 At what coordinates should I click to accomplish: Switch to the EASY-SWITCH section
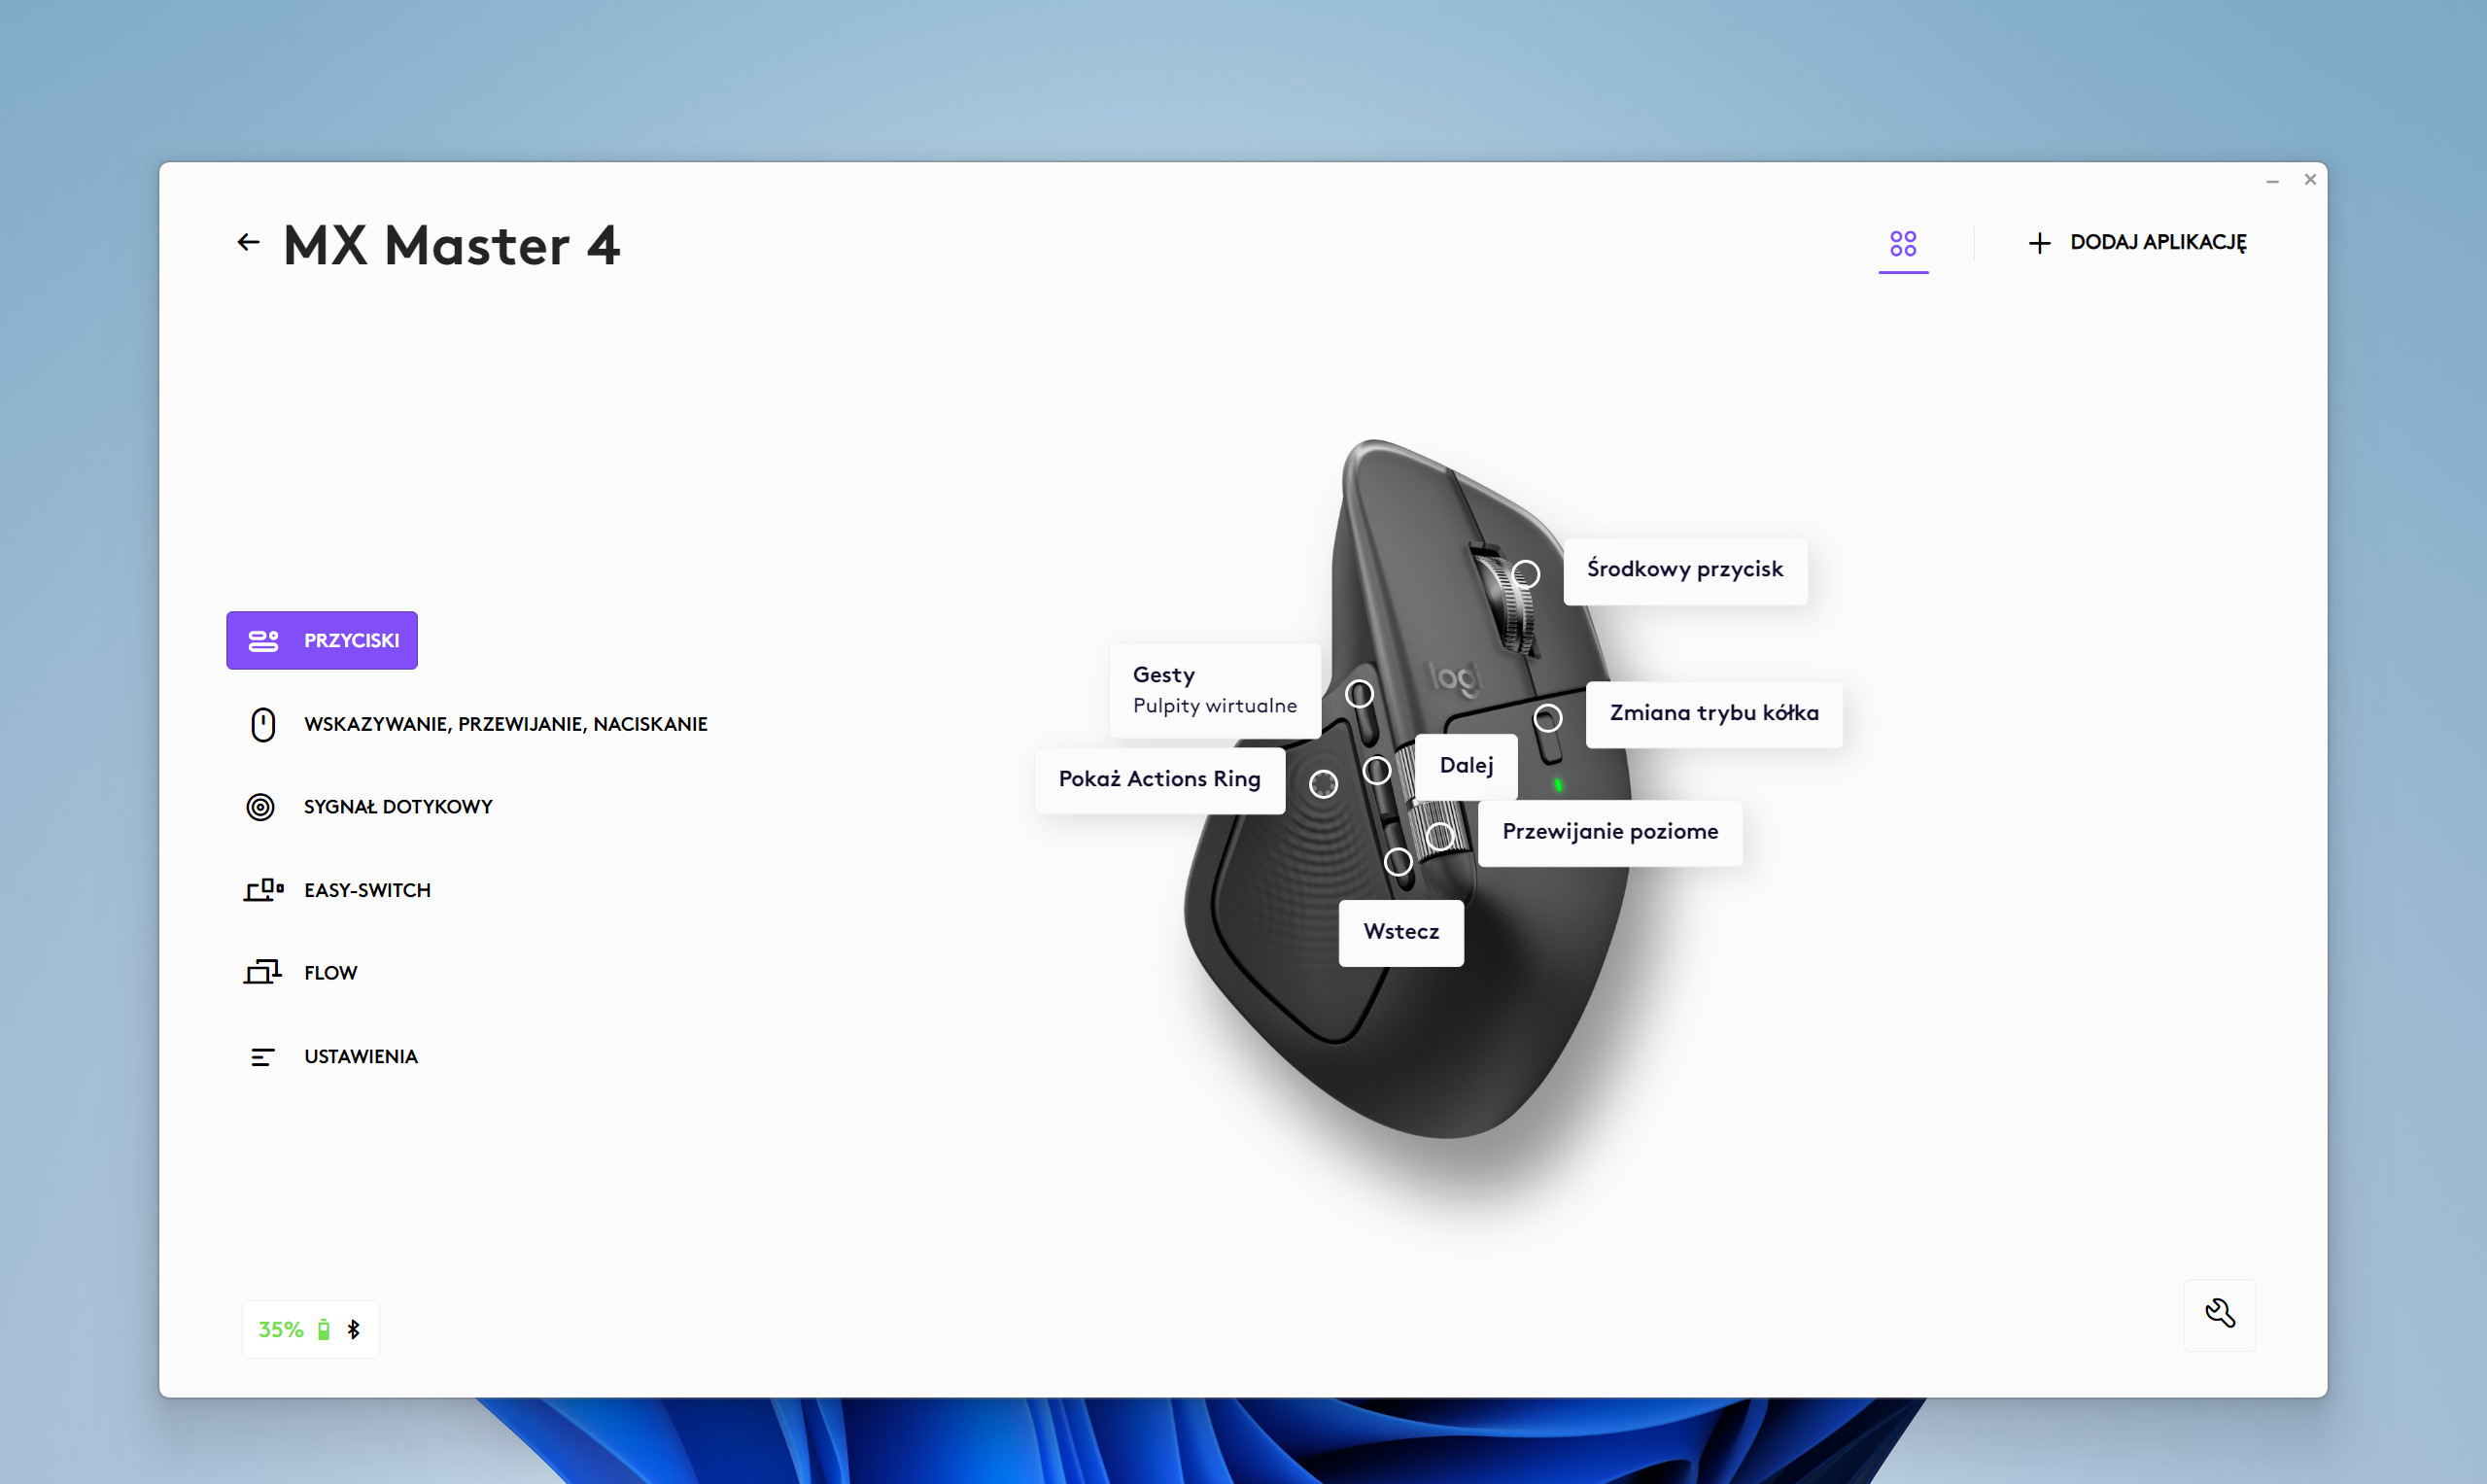(x=338, y=890)
